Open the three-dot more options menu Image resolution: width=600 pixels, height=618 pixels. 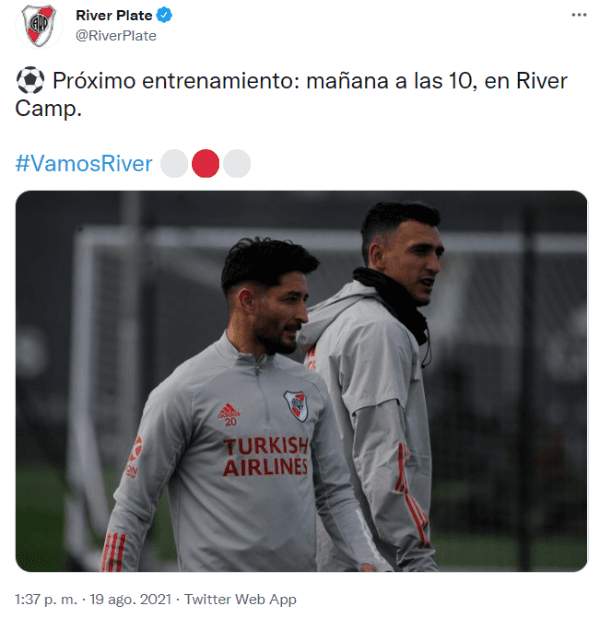point(579,15)
